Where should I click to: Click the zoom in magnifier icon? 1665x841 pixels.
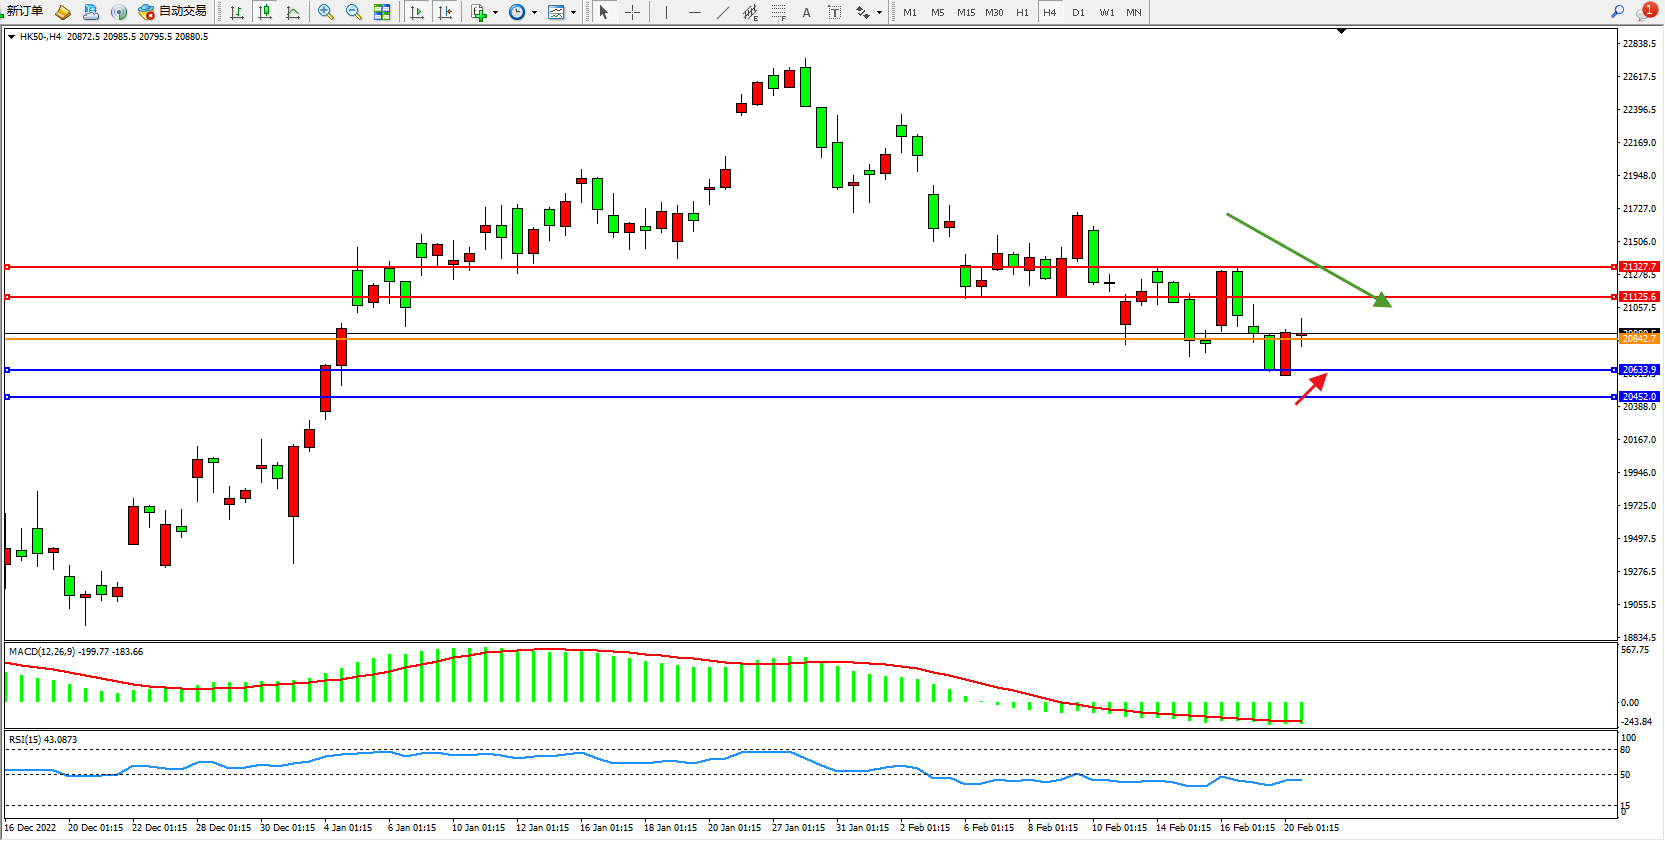click(x=325, y=12)
